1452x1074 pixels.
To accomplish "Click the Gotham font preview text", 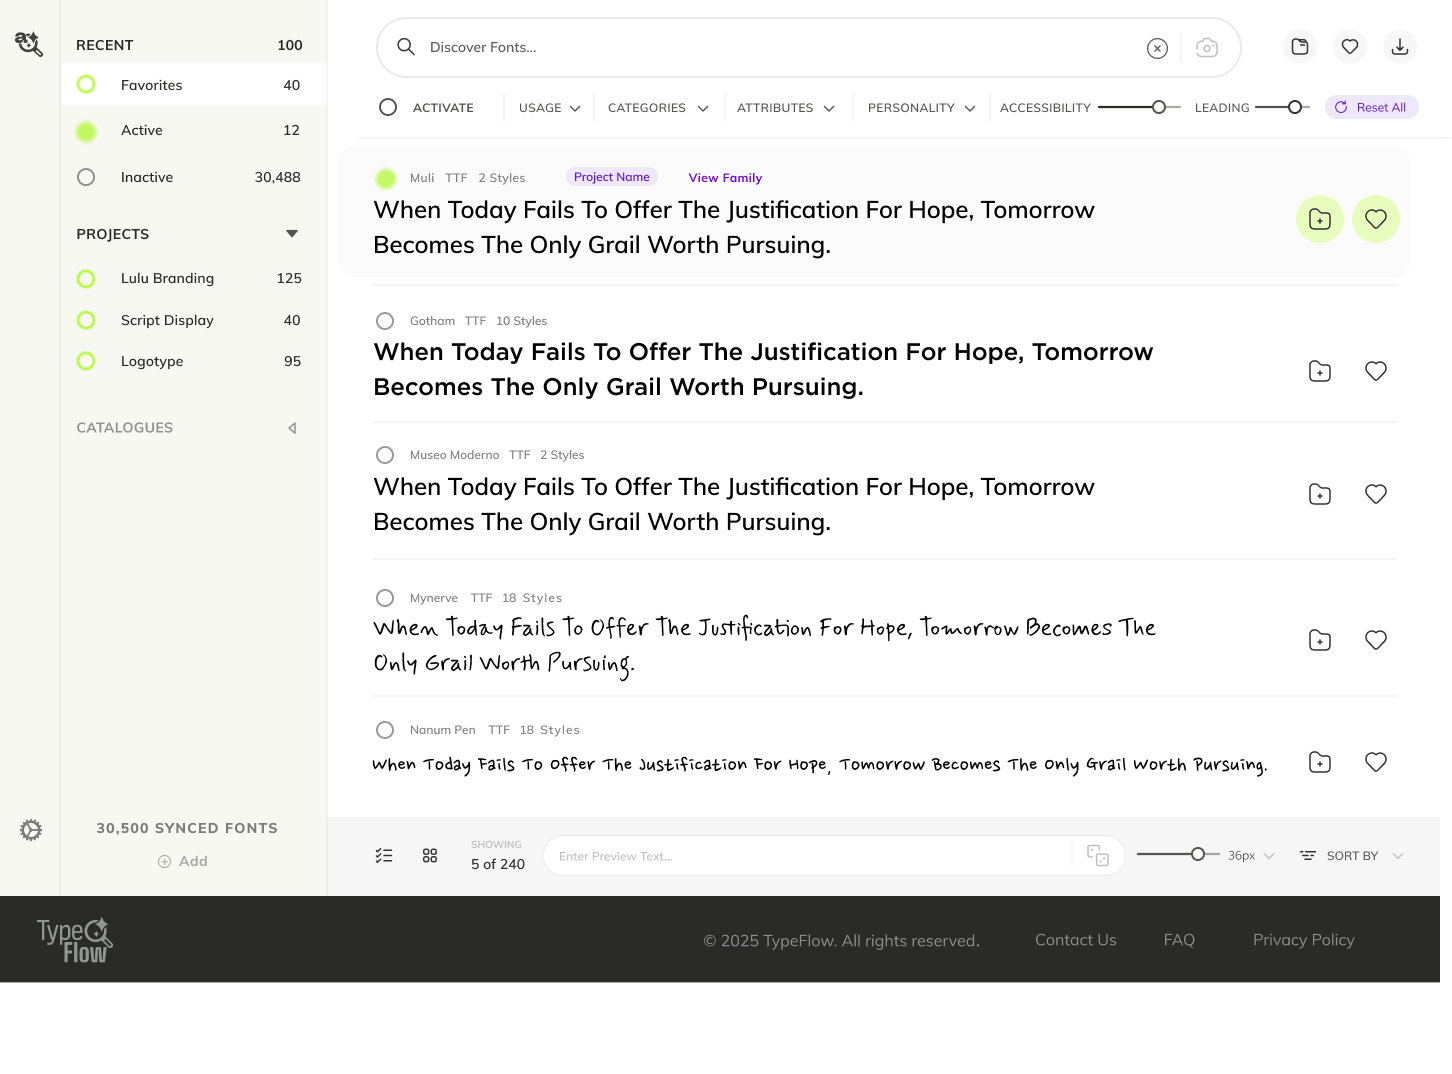I will coord(764,370).
